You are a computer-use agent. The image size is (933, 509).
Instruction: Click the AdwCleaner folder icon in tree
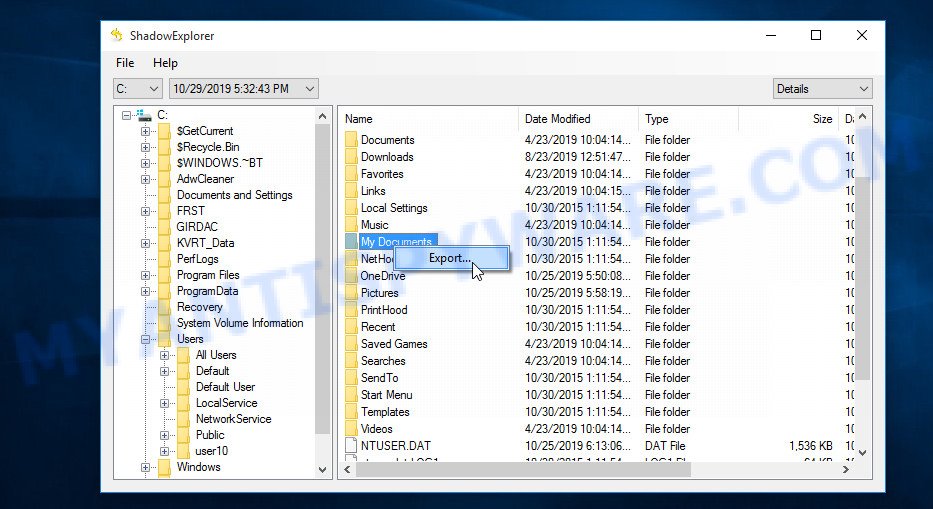pos(165,179)
